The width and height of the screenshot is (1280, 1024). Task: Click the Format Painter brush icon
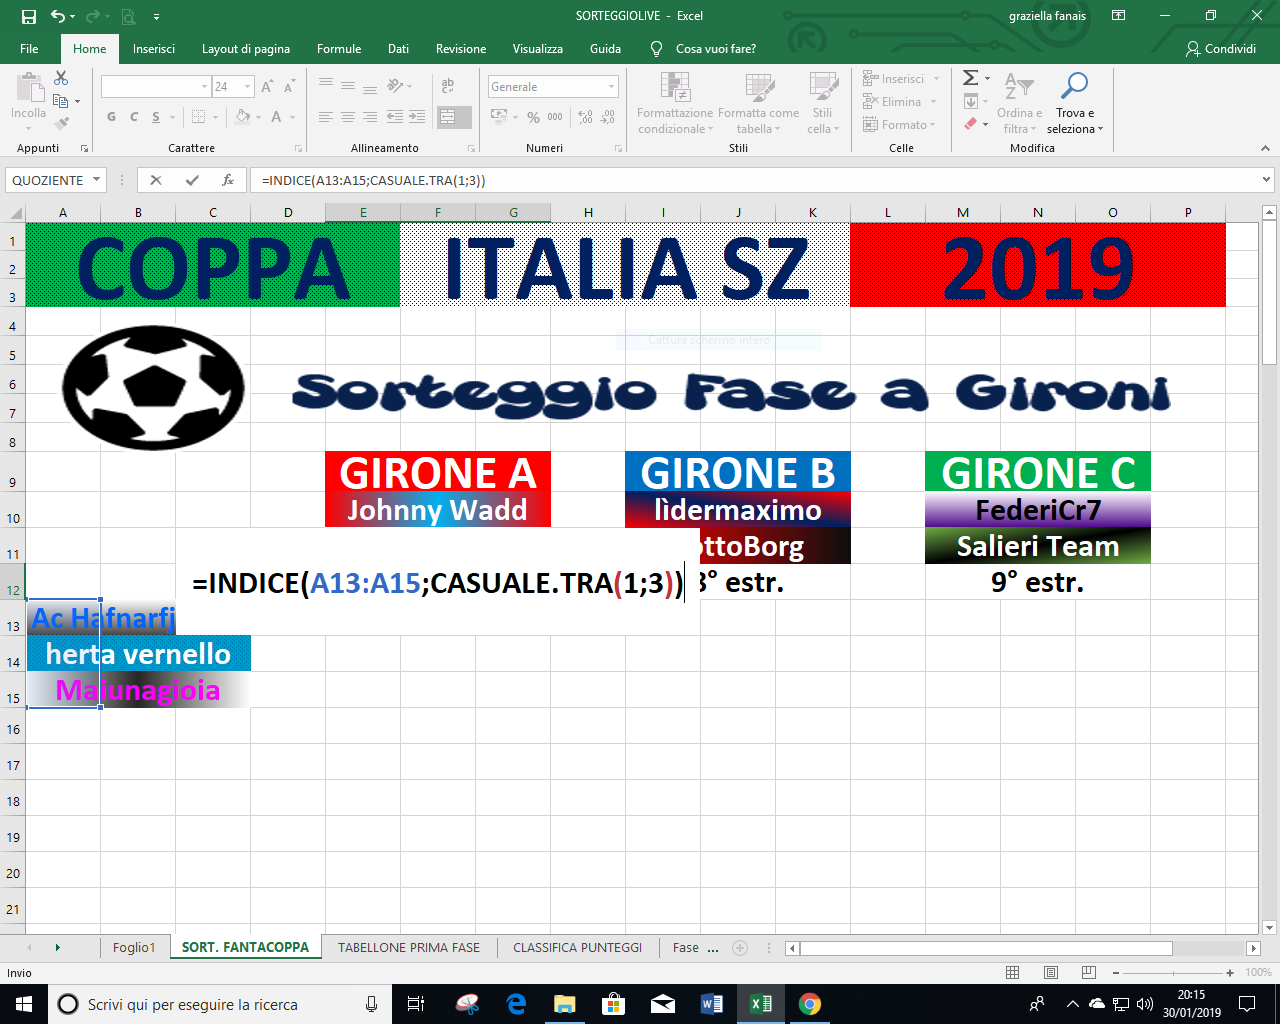point(61,124)
